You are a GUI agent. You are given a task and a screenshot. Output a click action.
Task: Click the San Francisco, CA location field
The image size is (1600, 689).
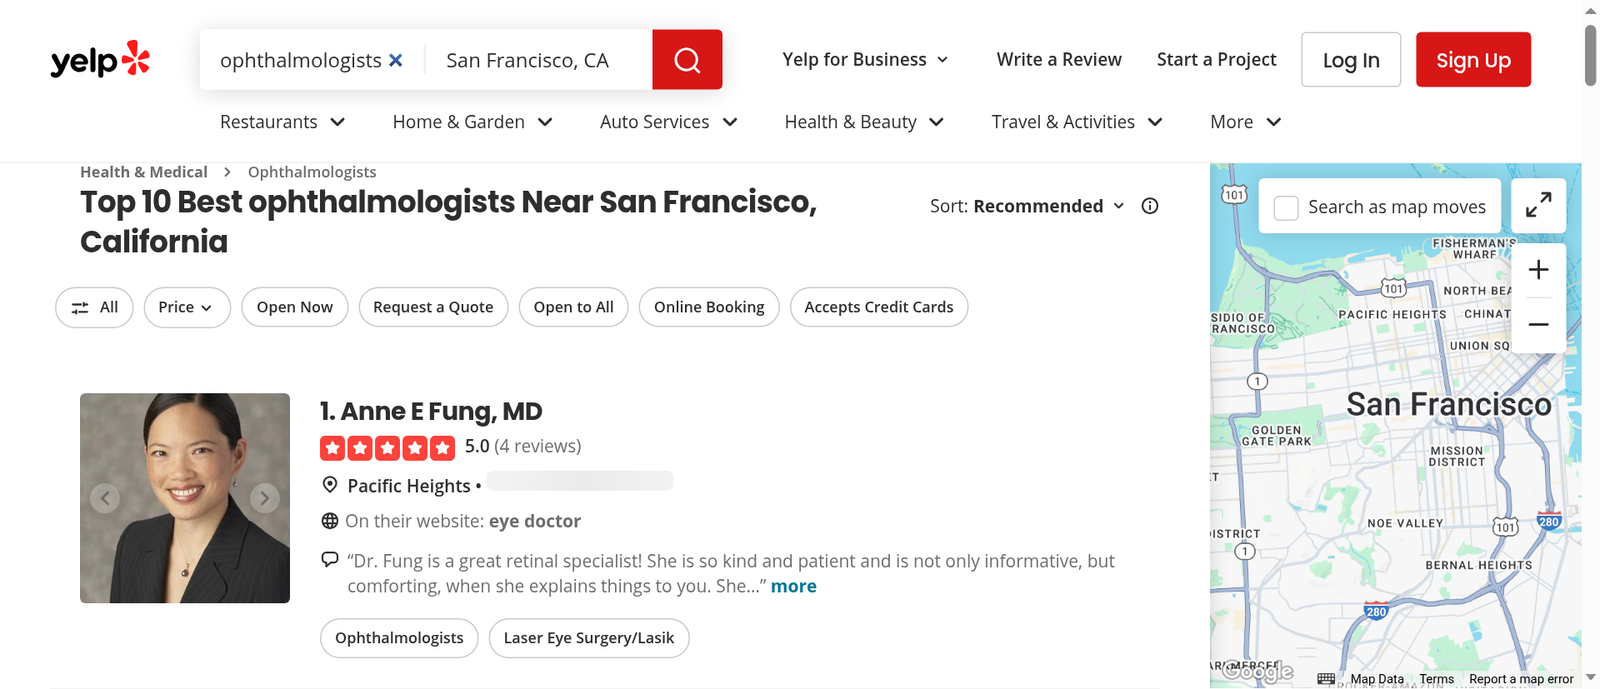pos(540,60)
